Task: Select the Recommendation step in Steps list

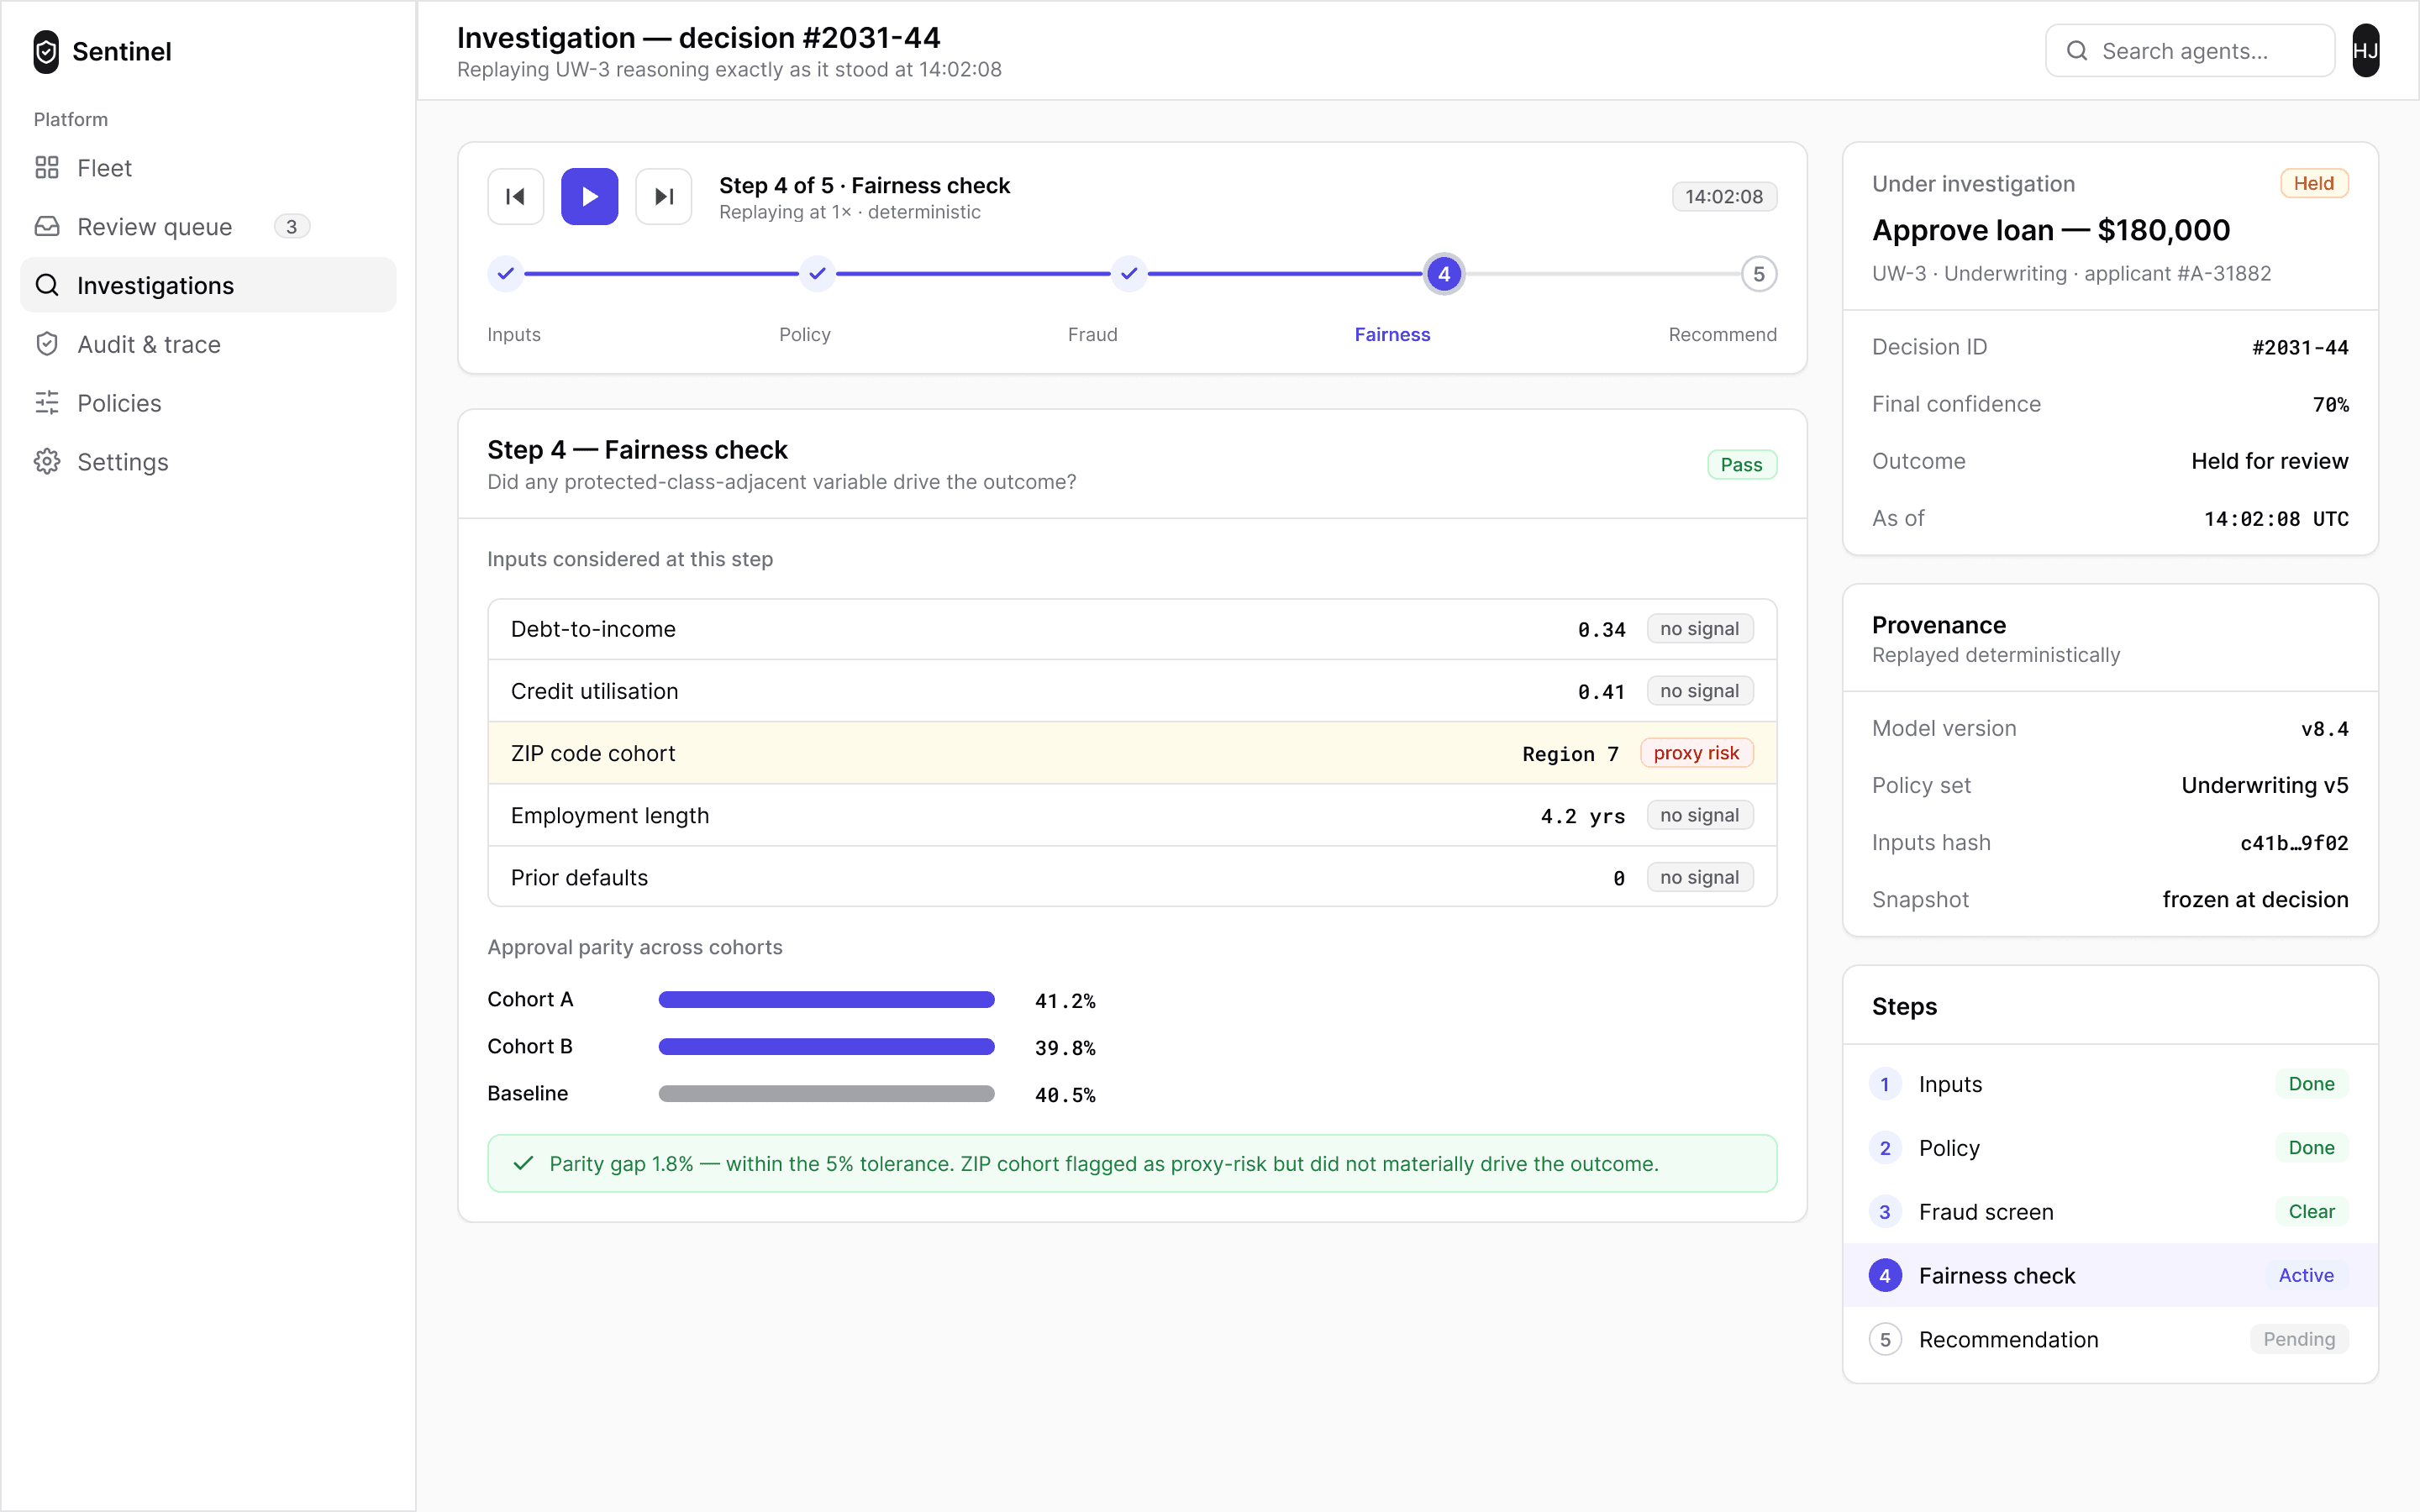Action: pyautogui.click(x=2110, y=1340)
